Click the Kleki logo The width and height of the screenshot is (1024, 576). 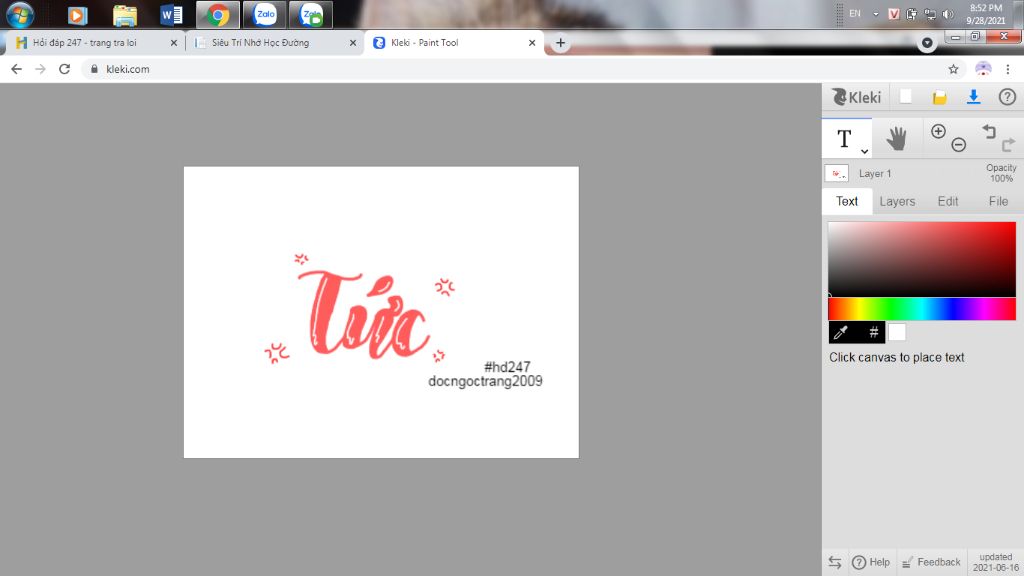click(856, 97)
